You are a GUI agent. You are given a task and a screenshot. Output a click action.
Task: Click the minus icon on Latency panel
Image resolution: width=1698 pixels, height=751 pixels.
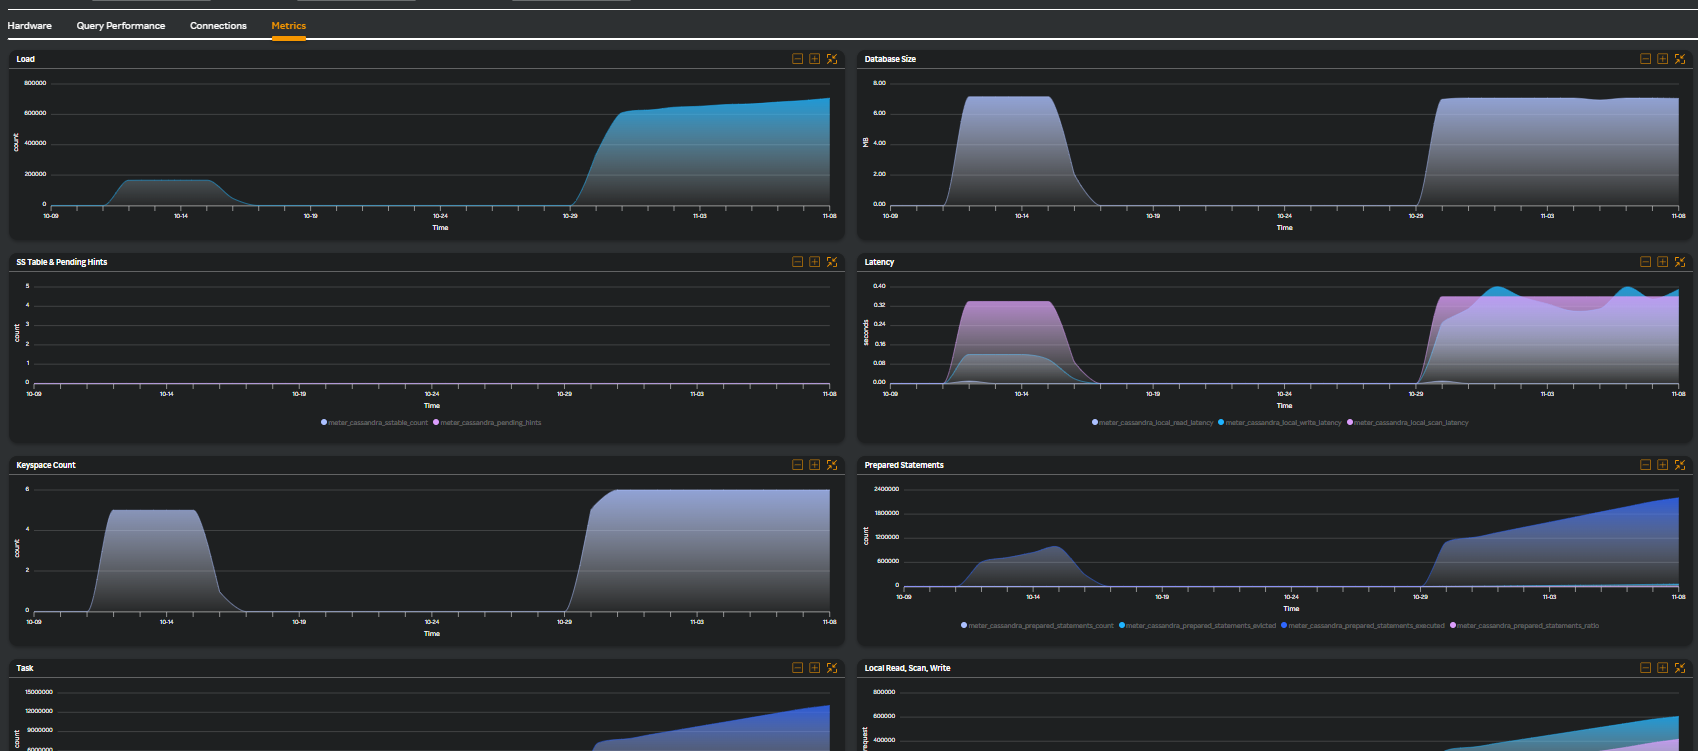[1645, 262]
